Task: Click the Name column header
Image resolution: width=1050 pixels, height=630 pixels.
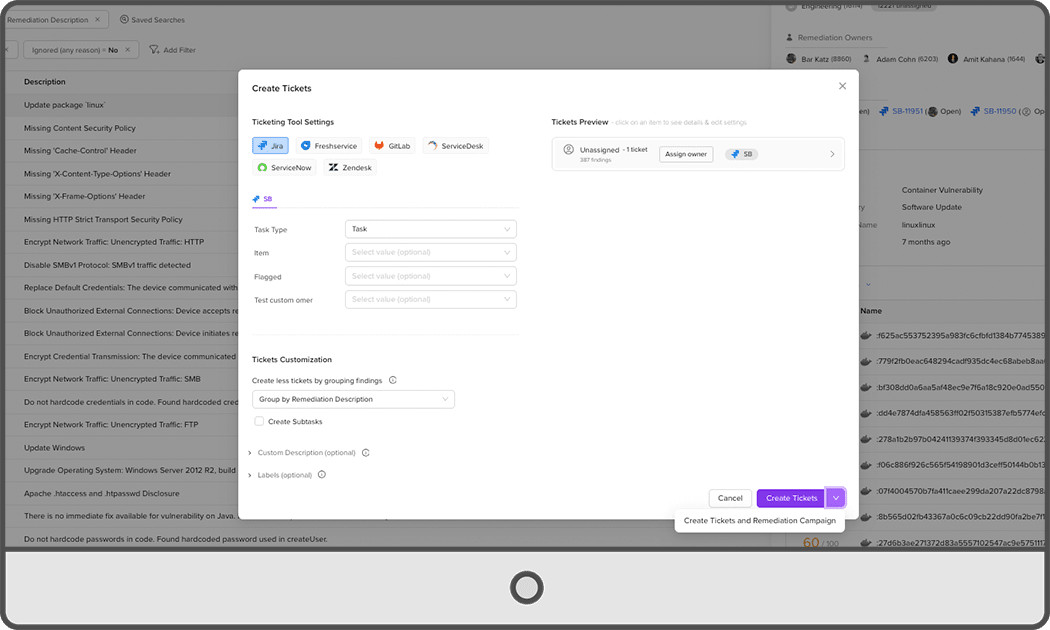Action: [x=871, y=311]
